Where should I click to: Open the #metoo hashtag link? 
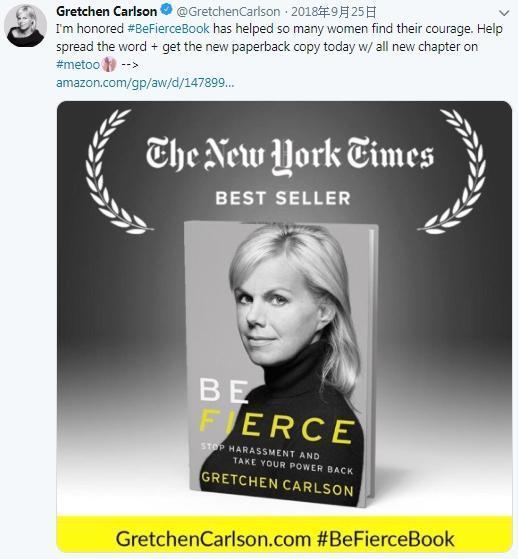78,65
